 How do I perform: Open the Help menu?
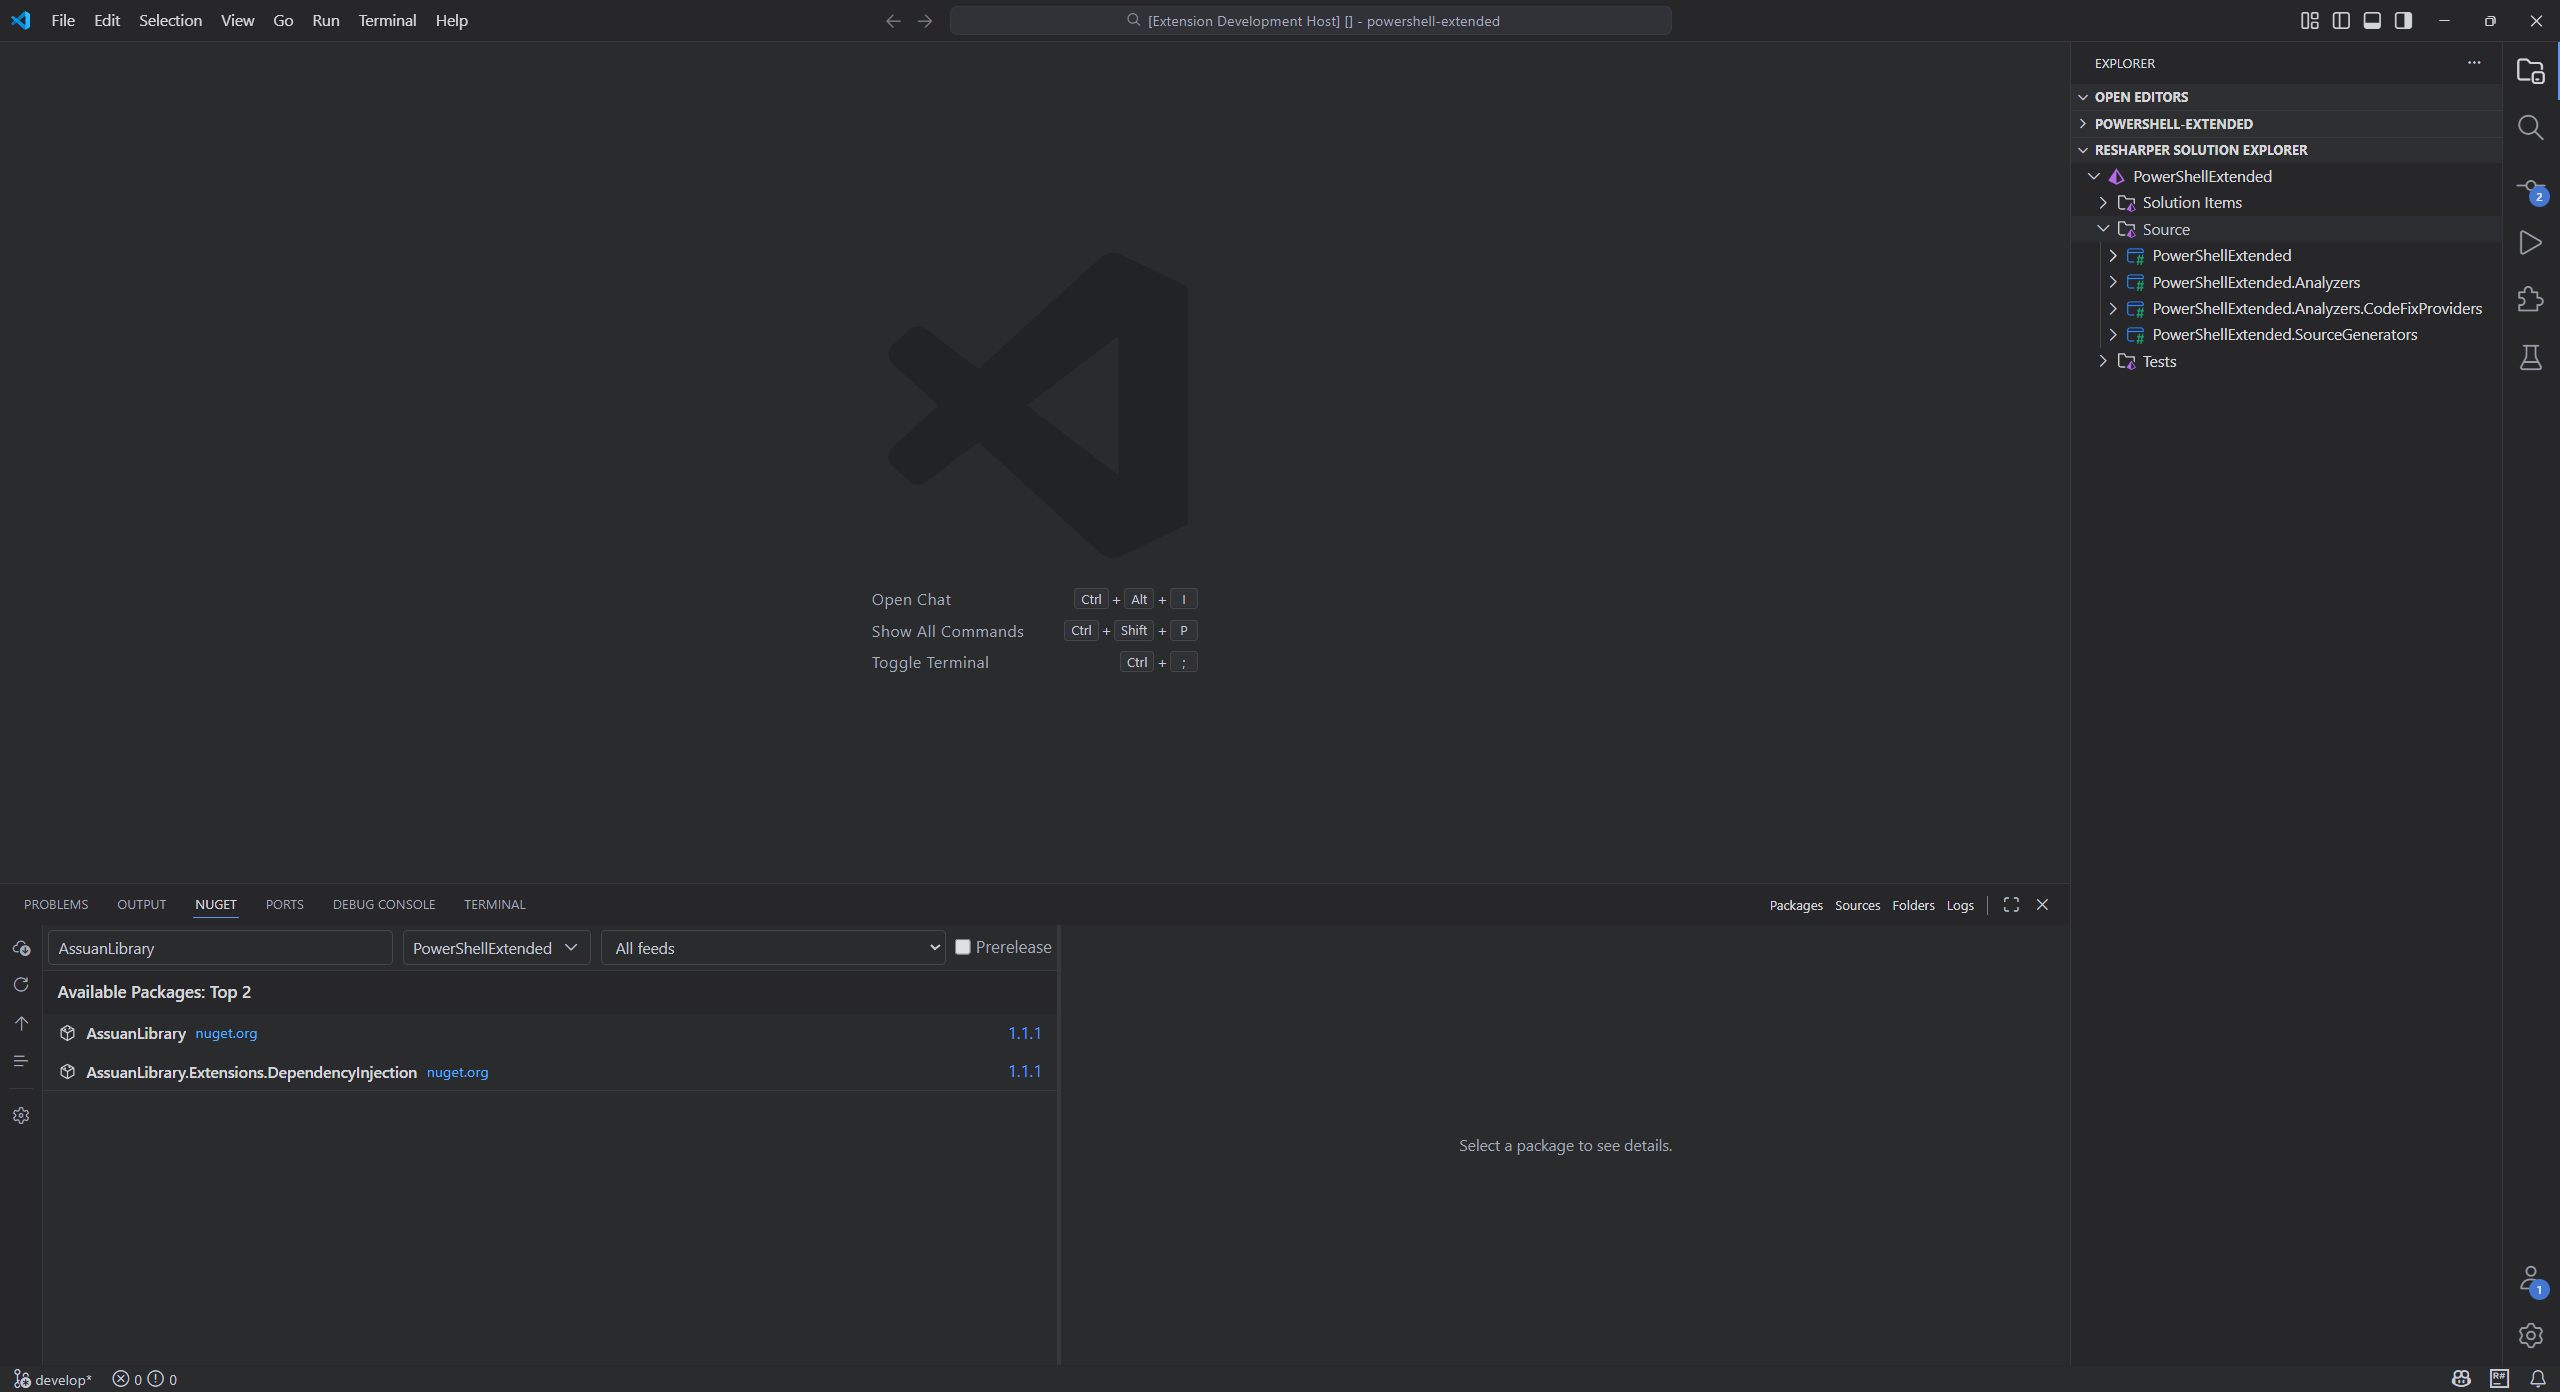pyautogui.click(x=451, y=20)
